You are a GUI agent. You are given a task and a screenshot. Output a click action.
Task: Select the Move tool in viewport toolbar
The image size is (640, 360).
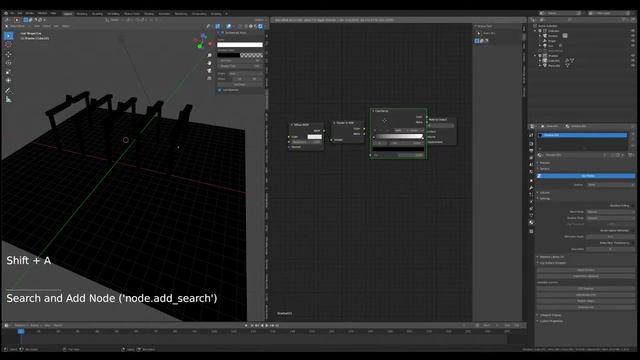coord(9,54)
